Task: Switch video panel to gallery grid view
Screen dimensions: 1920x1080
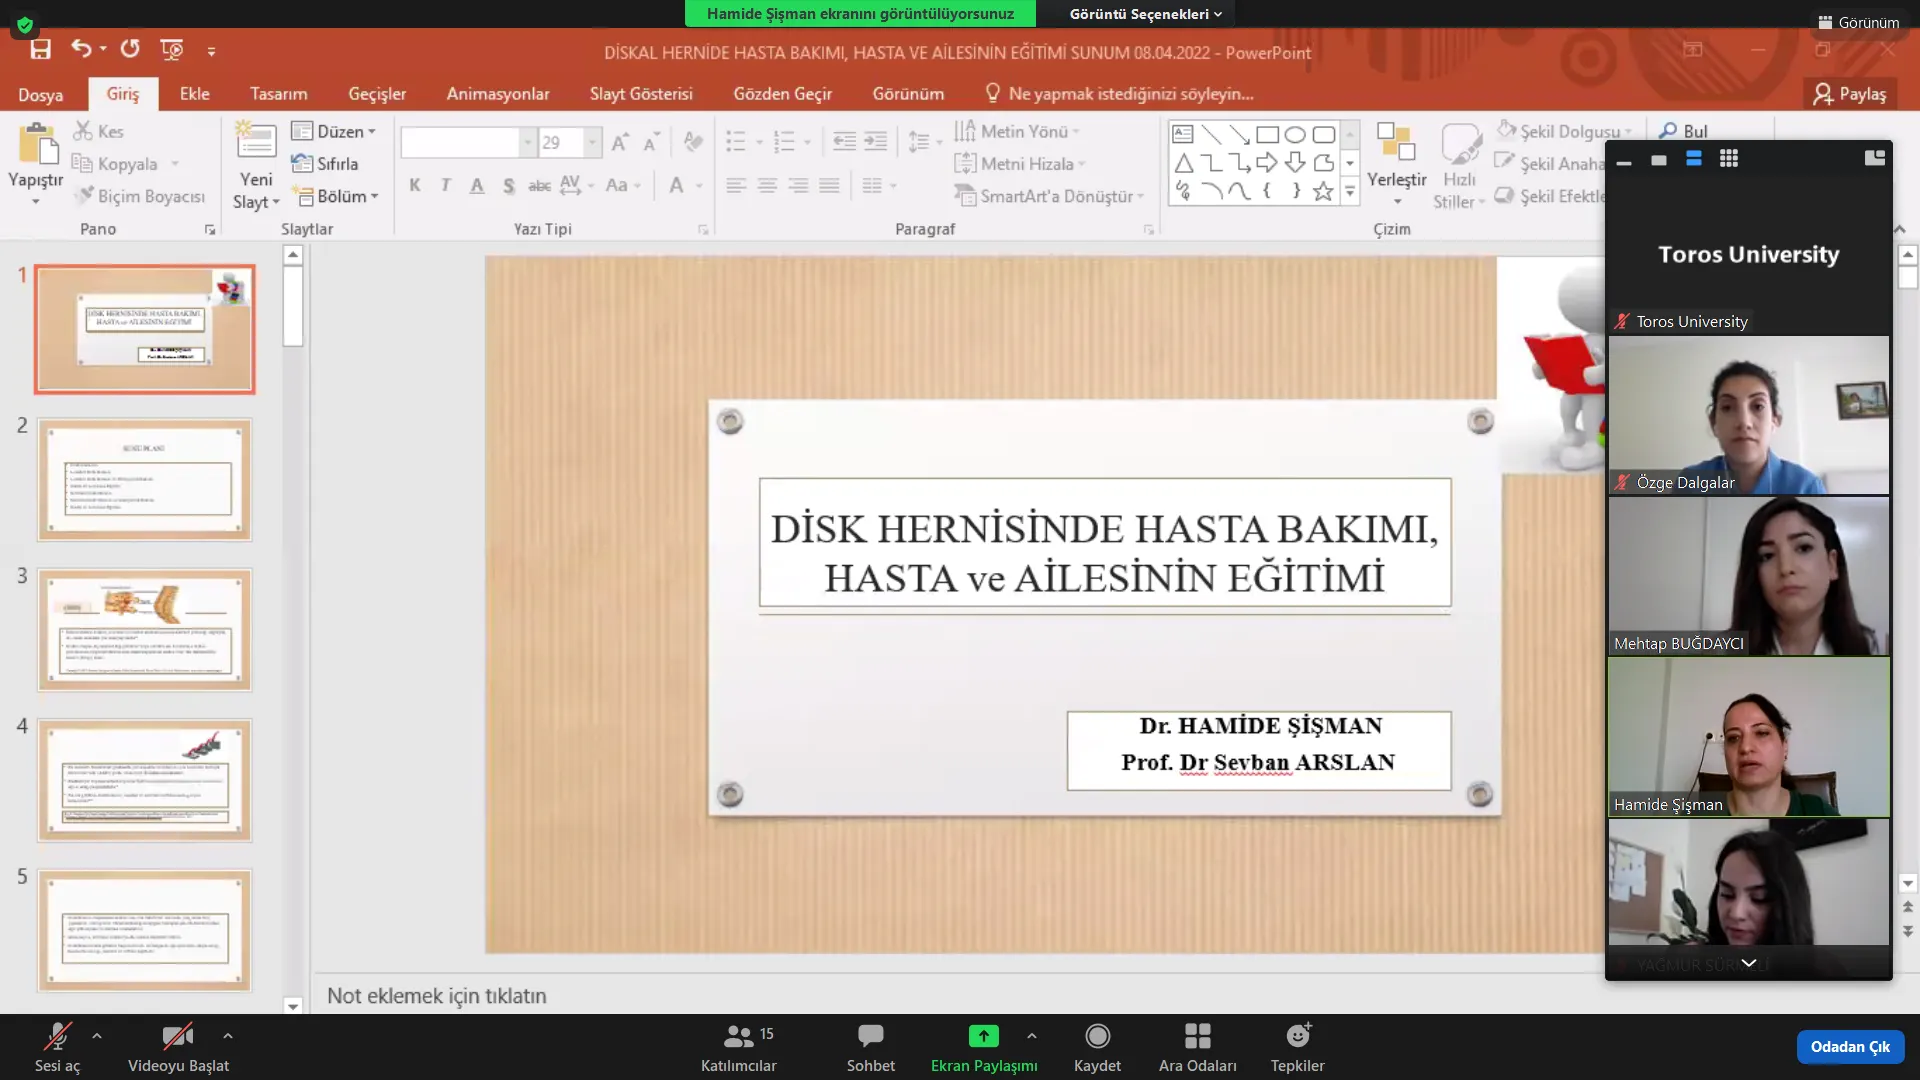Action: 1729,158
